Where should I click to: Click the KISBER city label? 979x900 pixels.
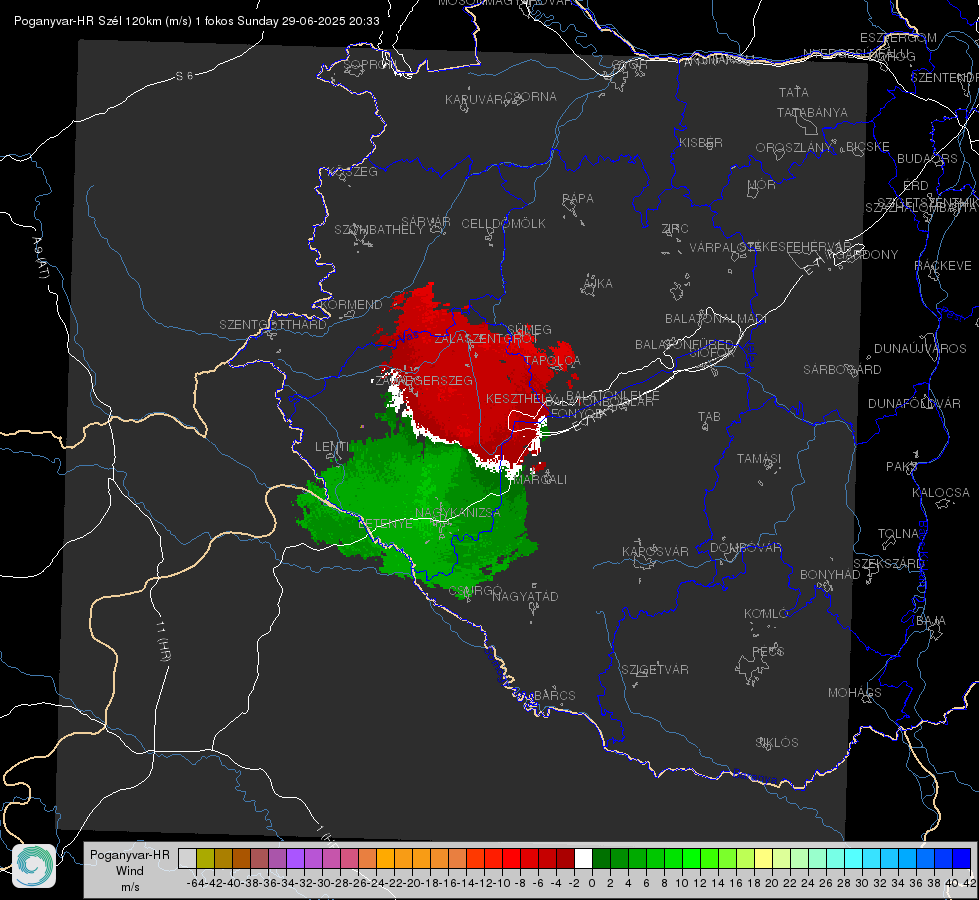pos(701,142)
